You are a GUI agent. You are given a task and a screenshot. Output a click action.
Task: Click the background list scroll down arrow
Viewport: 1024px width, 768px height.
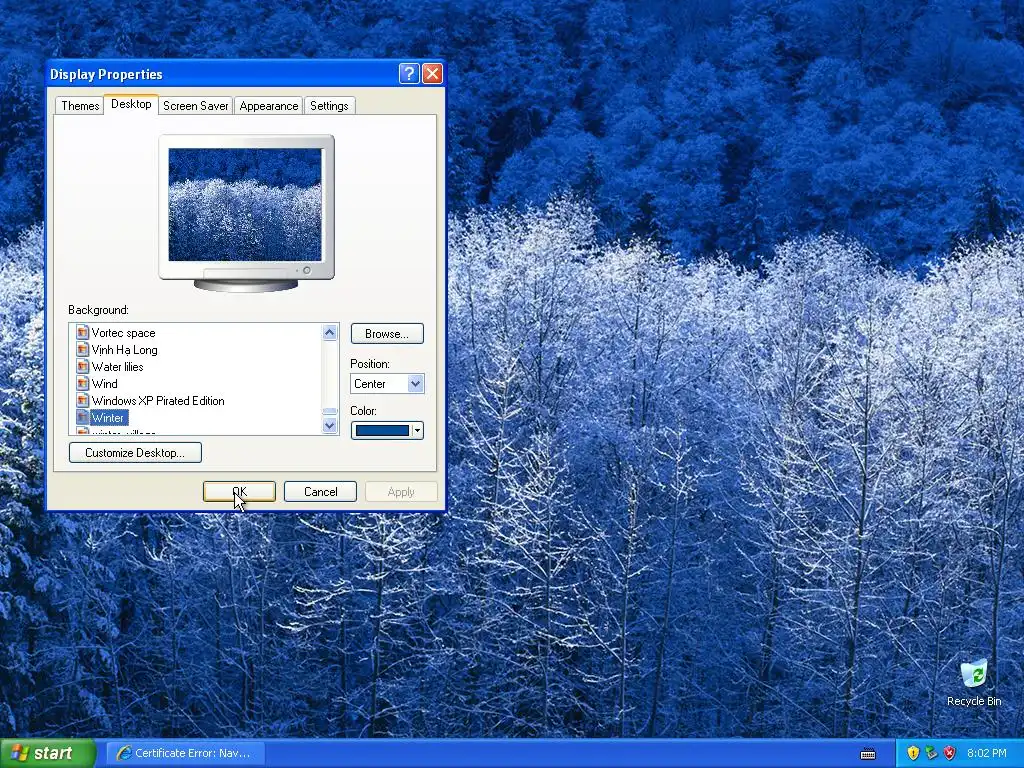point(330,426)
